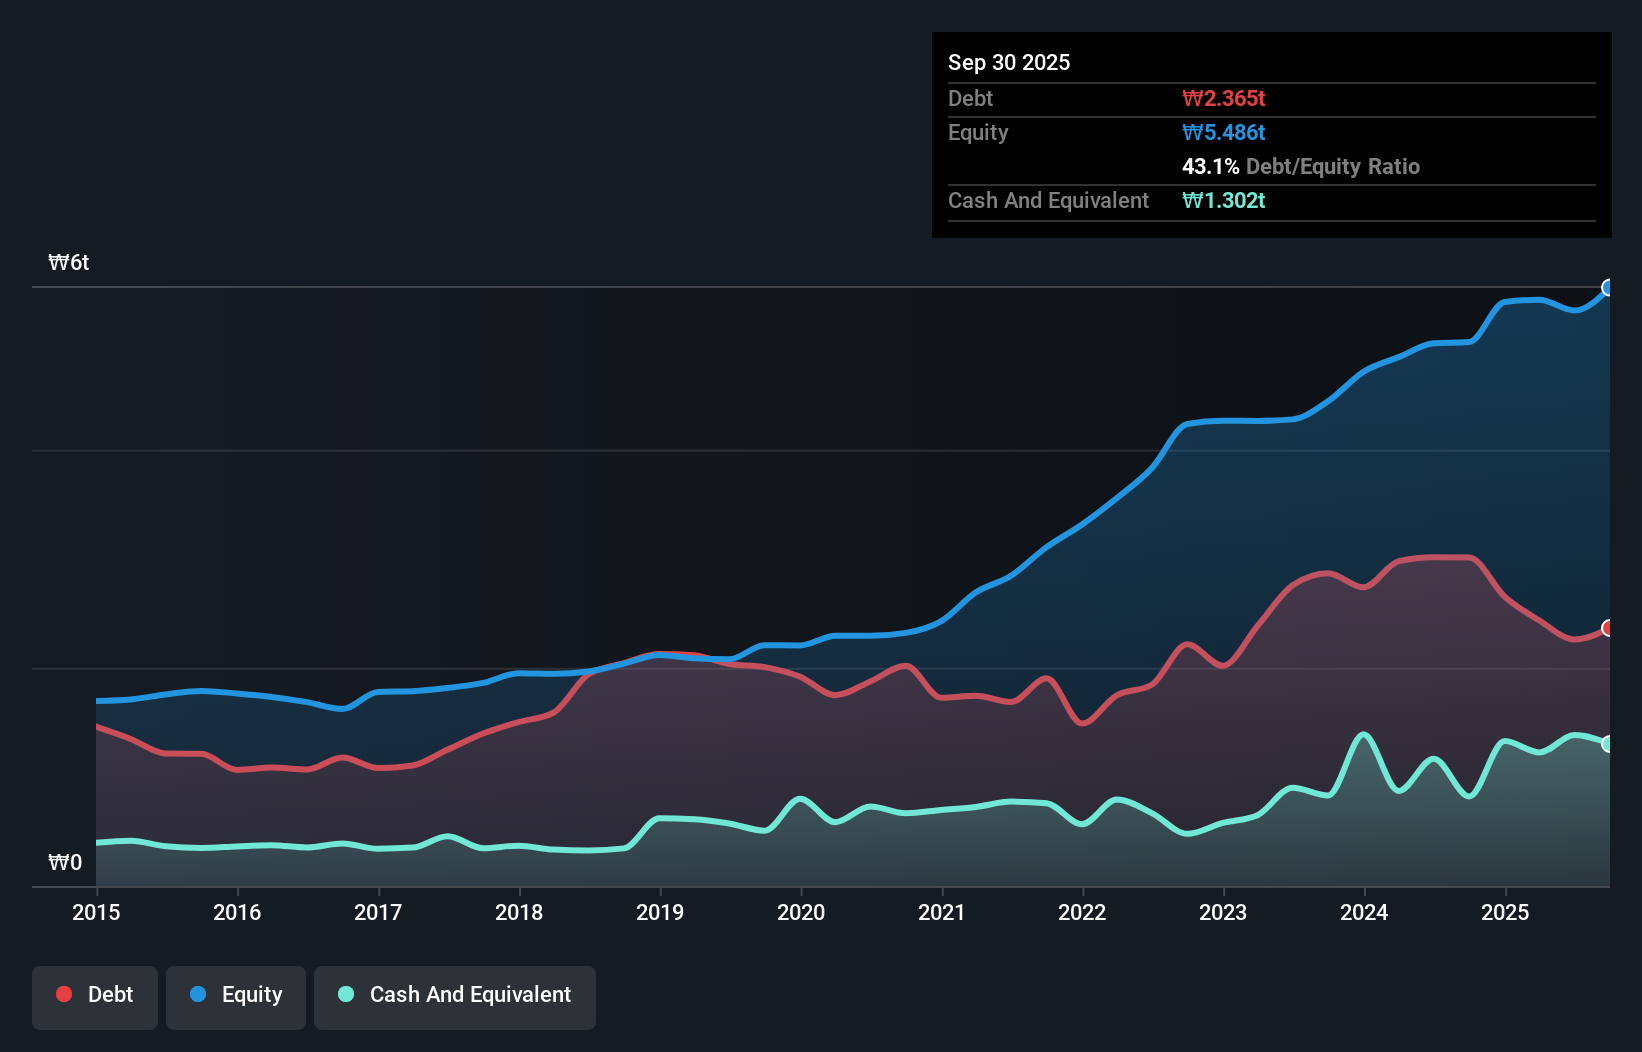1642x1052 pixels.
Task: Toggle visibility of the Cash And Equivalent series
Action: coord(455,997)
